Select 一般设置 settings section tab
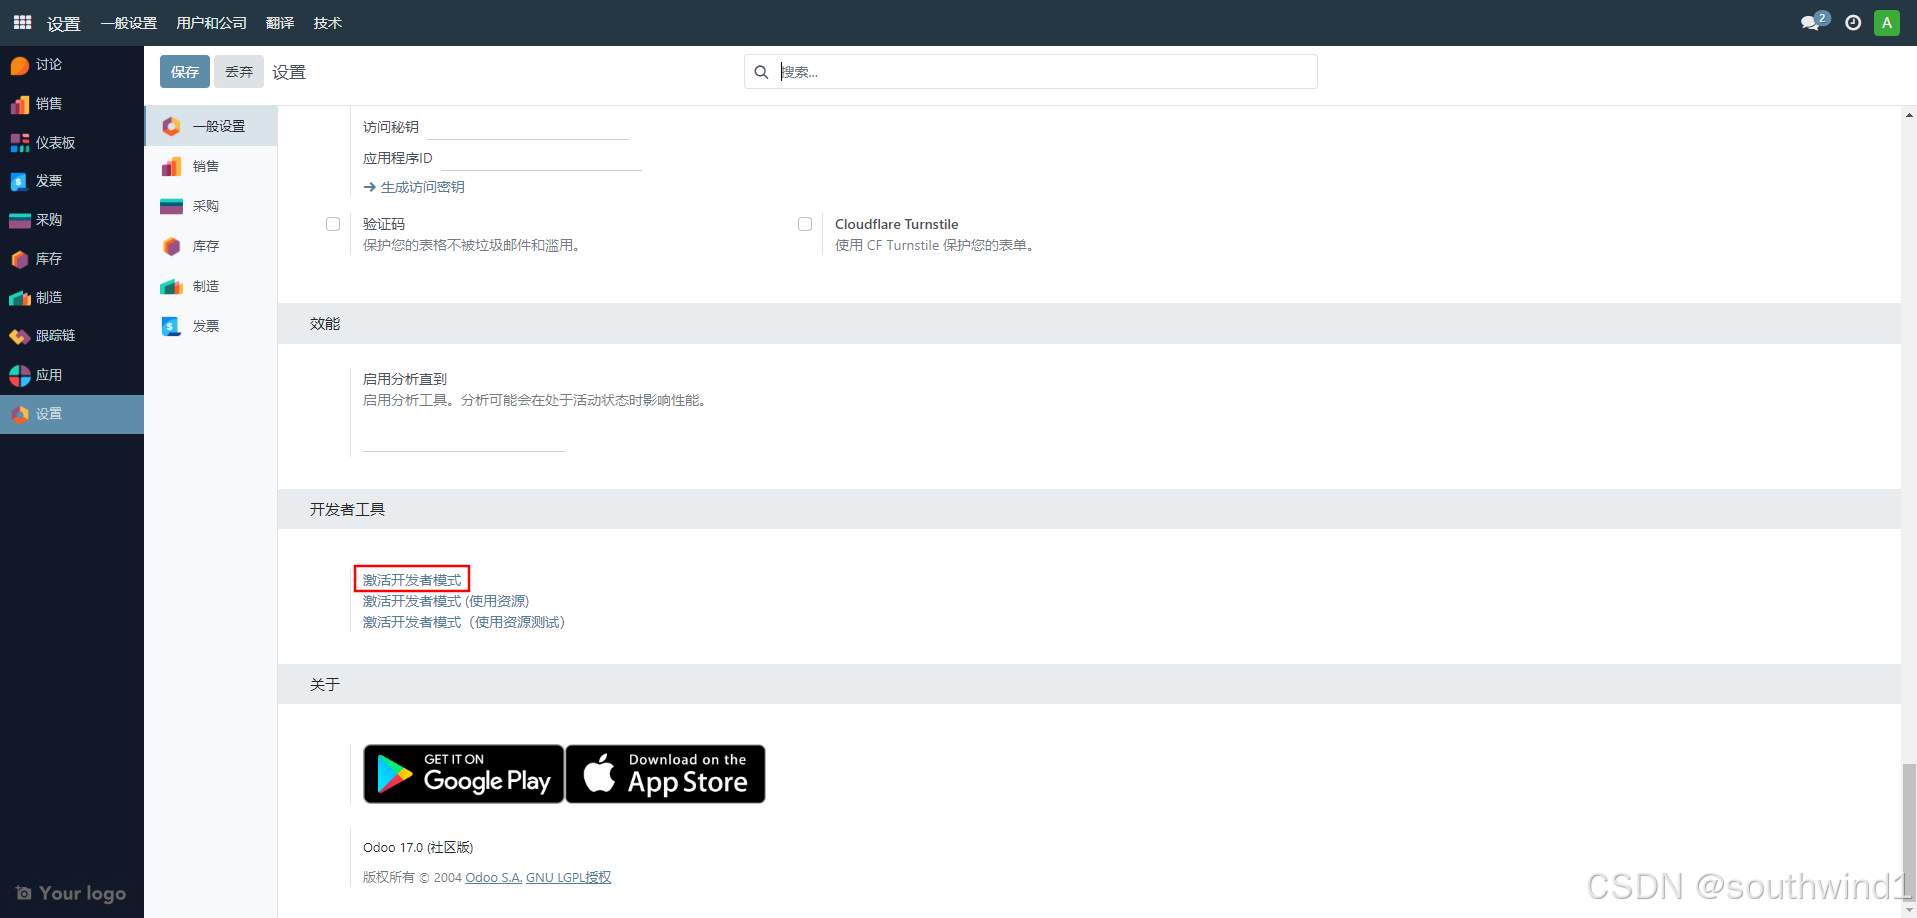 pyautogui.click(x=212, y=126)
